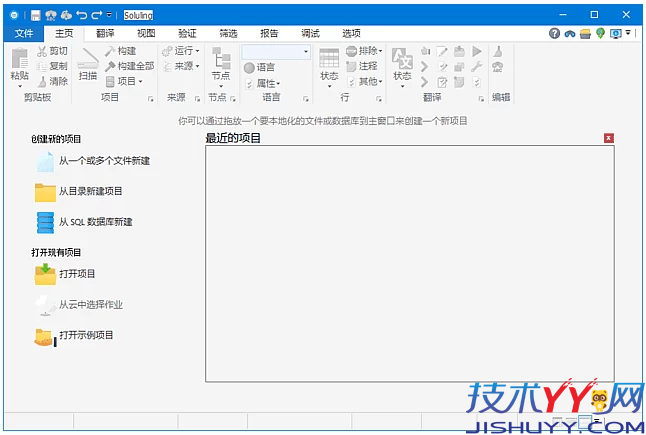Switch to the 报告 ribbon tab

point(269,33)
